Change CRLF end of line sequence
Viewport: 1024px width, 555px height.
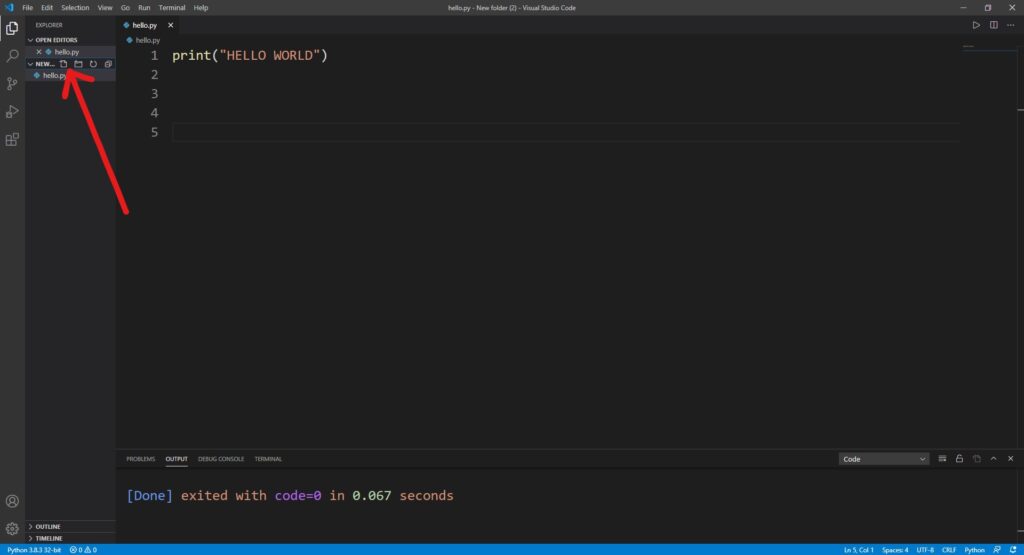(x=949, y=550)
